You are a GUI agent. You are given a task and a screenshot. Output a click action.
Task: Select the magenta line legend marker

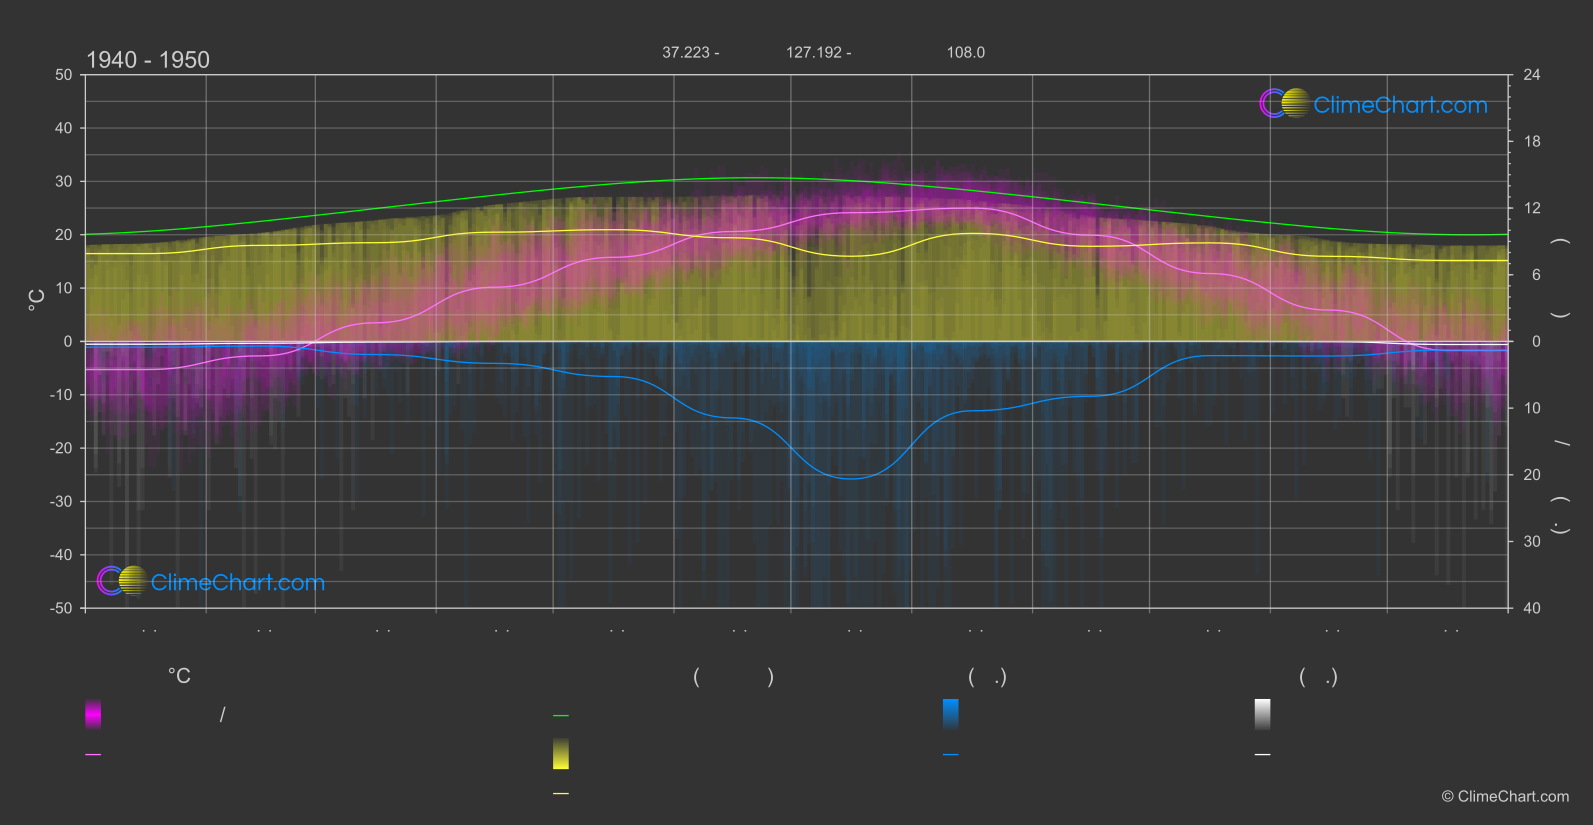coord(93,755)
